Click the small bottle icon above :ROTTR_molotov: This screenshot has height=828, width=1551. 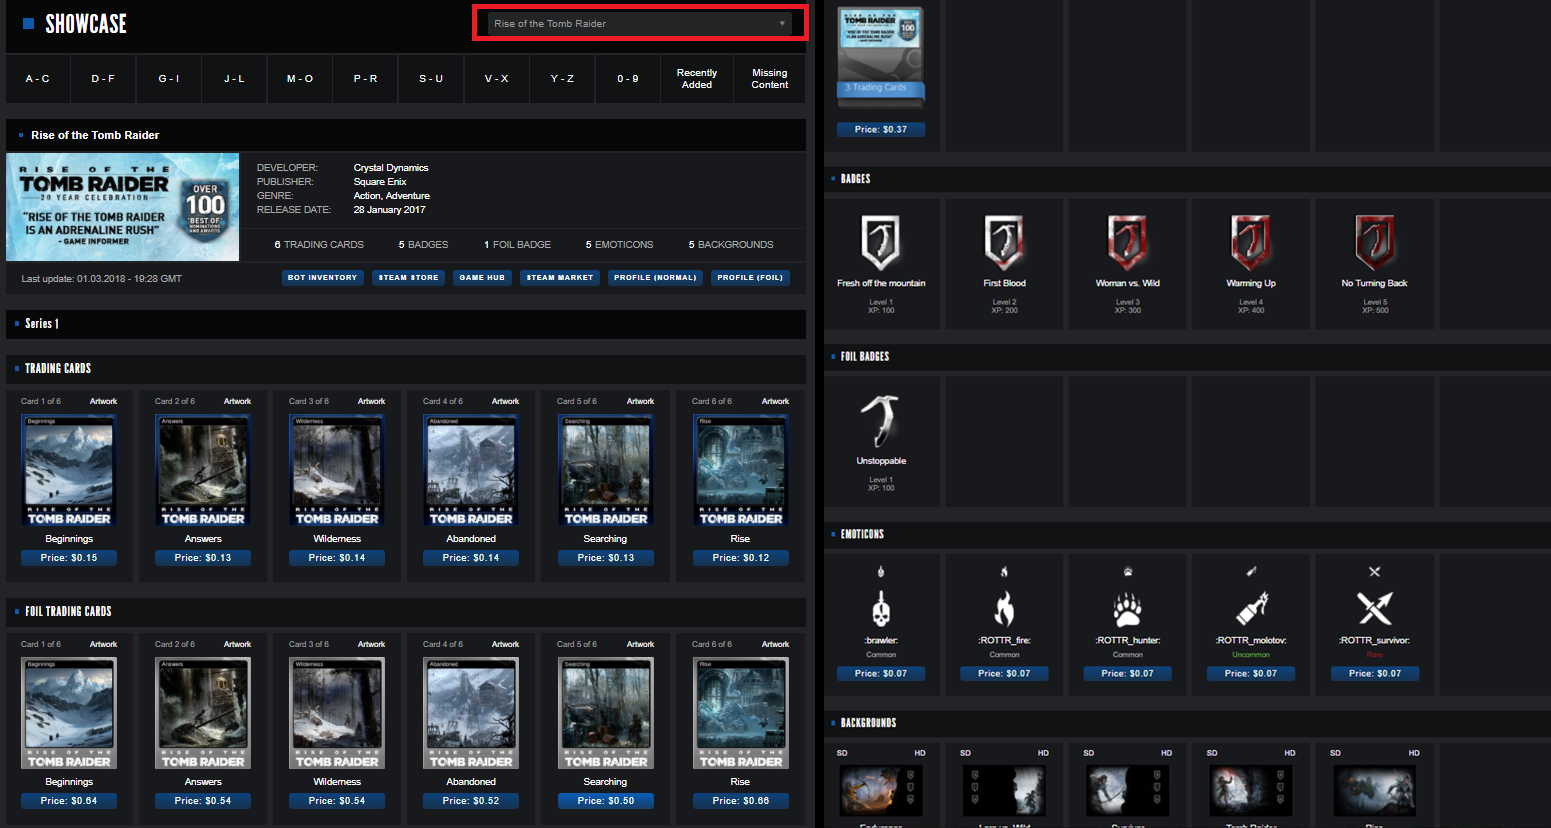click(1251, 572)
